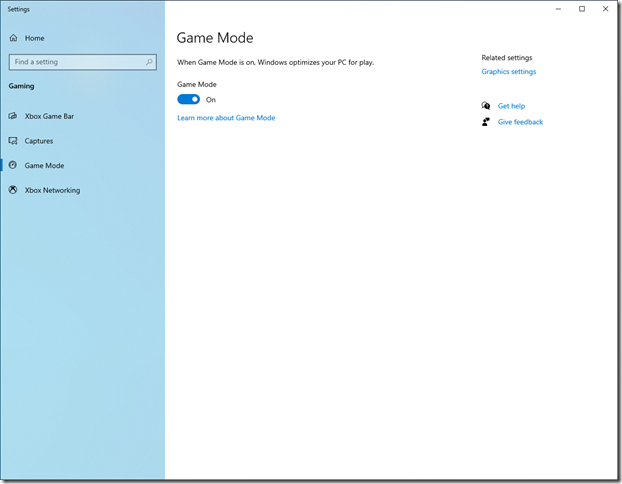Select Game Mode in the sidebar
This screenshot has width=622, height=484.
click(x=83, y=165)
